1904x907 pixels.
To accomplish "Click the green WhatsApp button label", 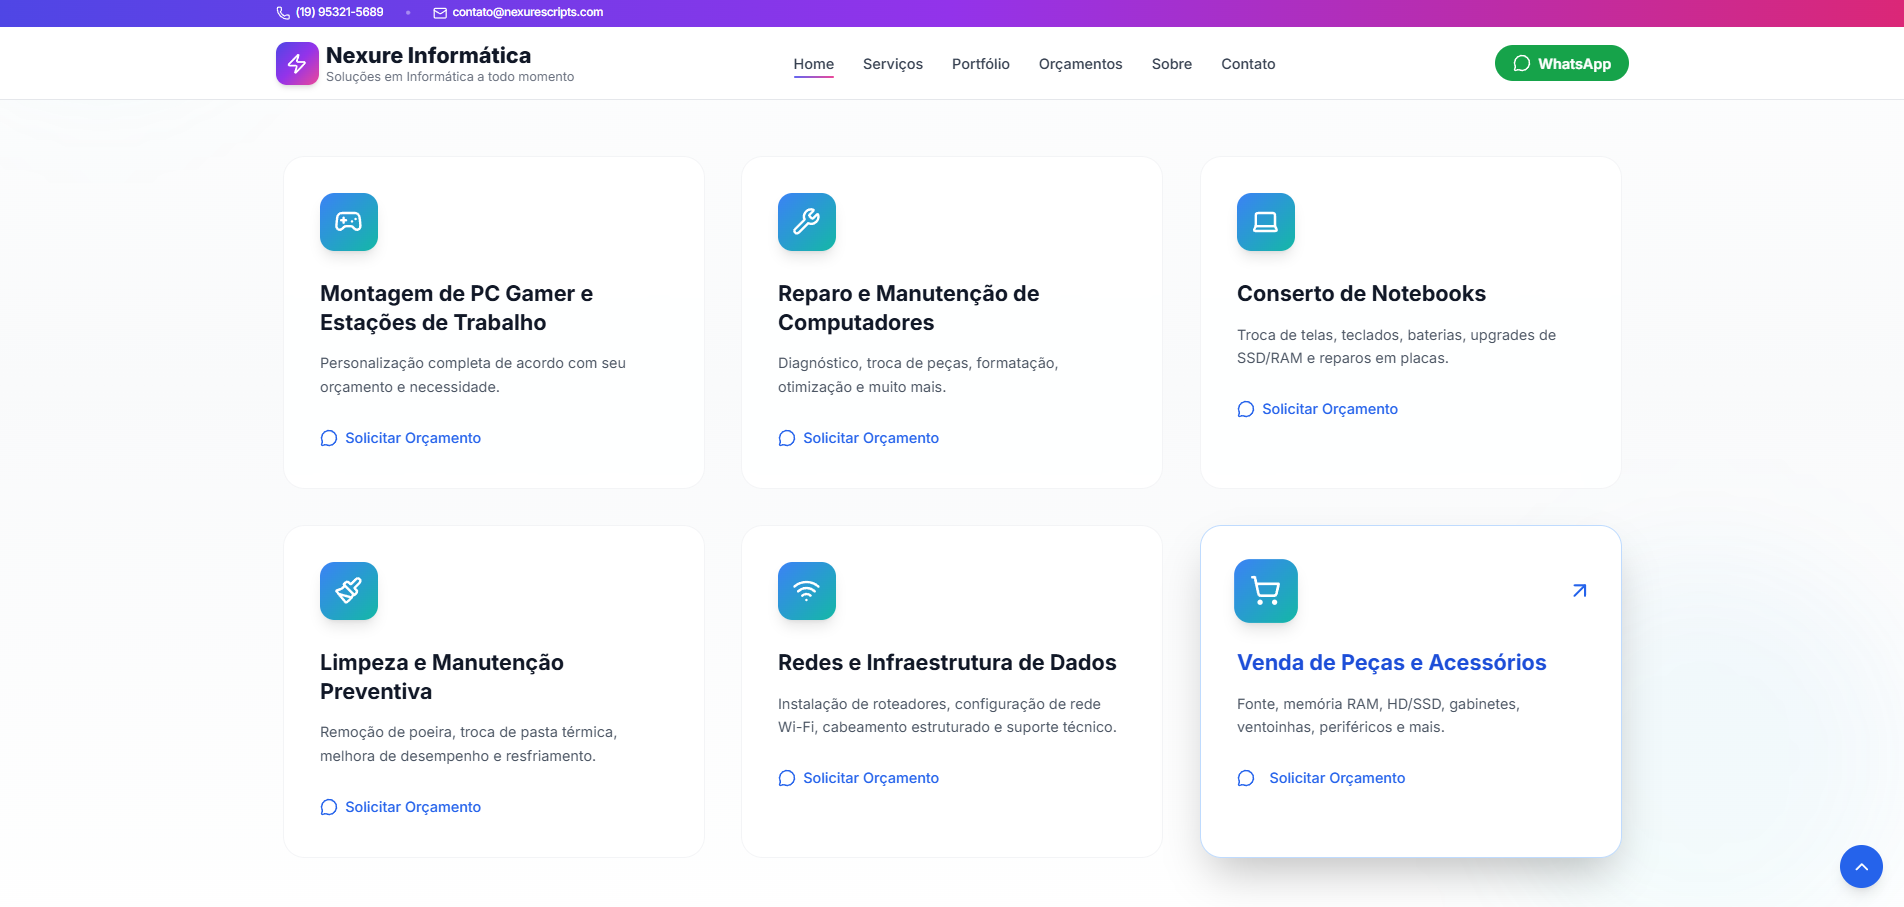I will [1574, 64].
